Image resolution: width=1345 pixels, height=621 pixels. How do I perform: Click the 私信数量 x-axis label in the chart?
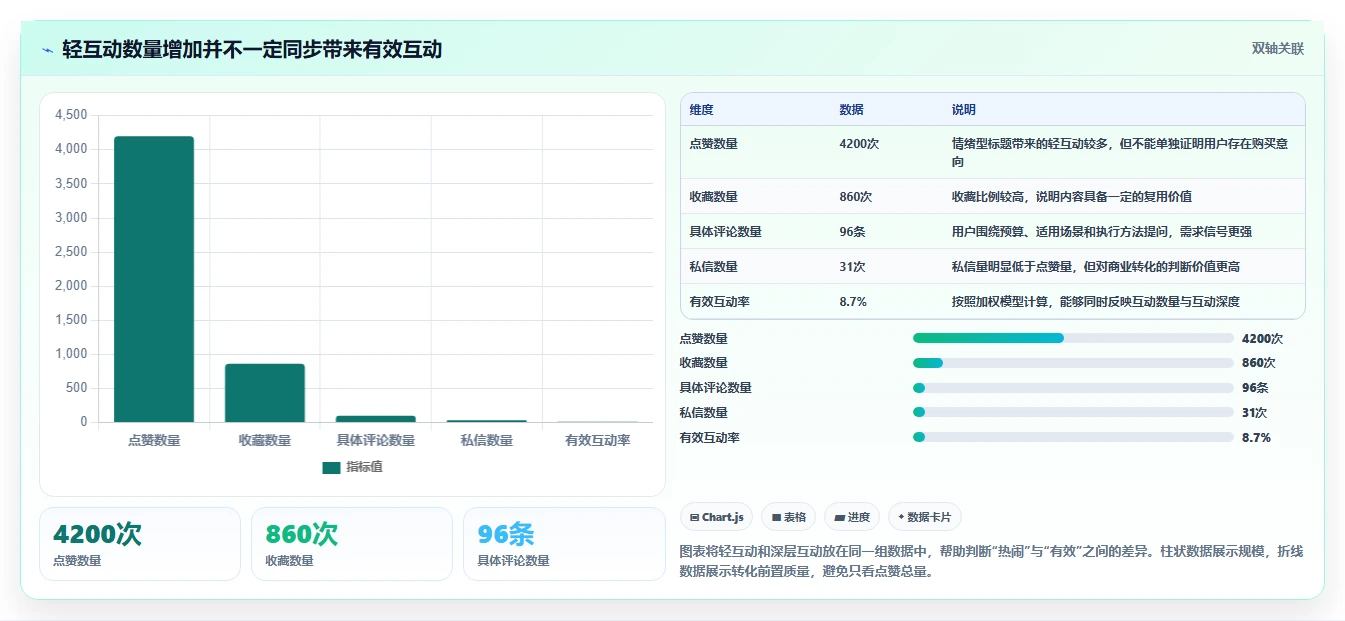tap(487, 440)
